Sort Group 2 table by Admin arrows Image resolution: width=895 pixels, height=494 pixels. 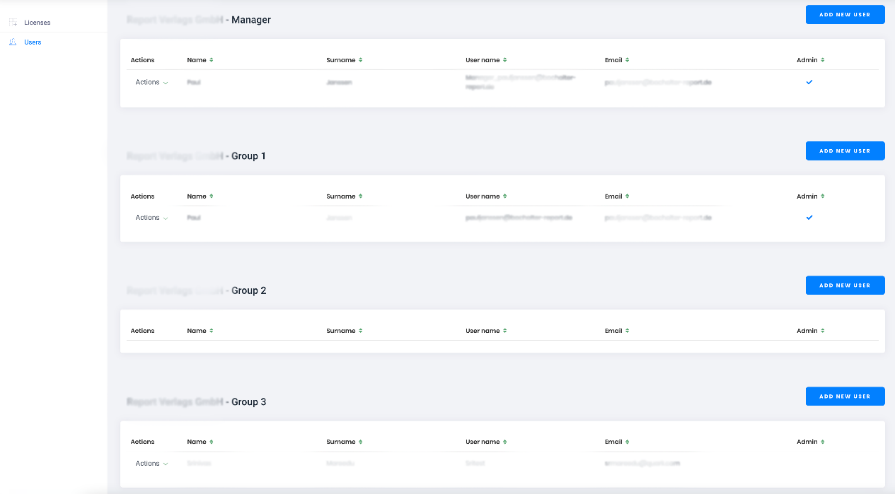[x=821, y=330]
